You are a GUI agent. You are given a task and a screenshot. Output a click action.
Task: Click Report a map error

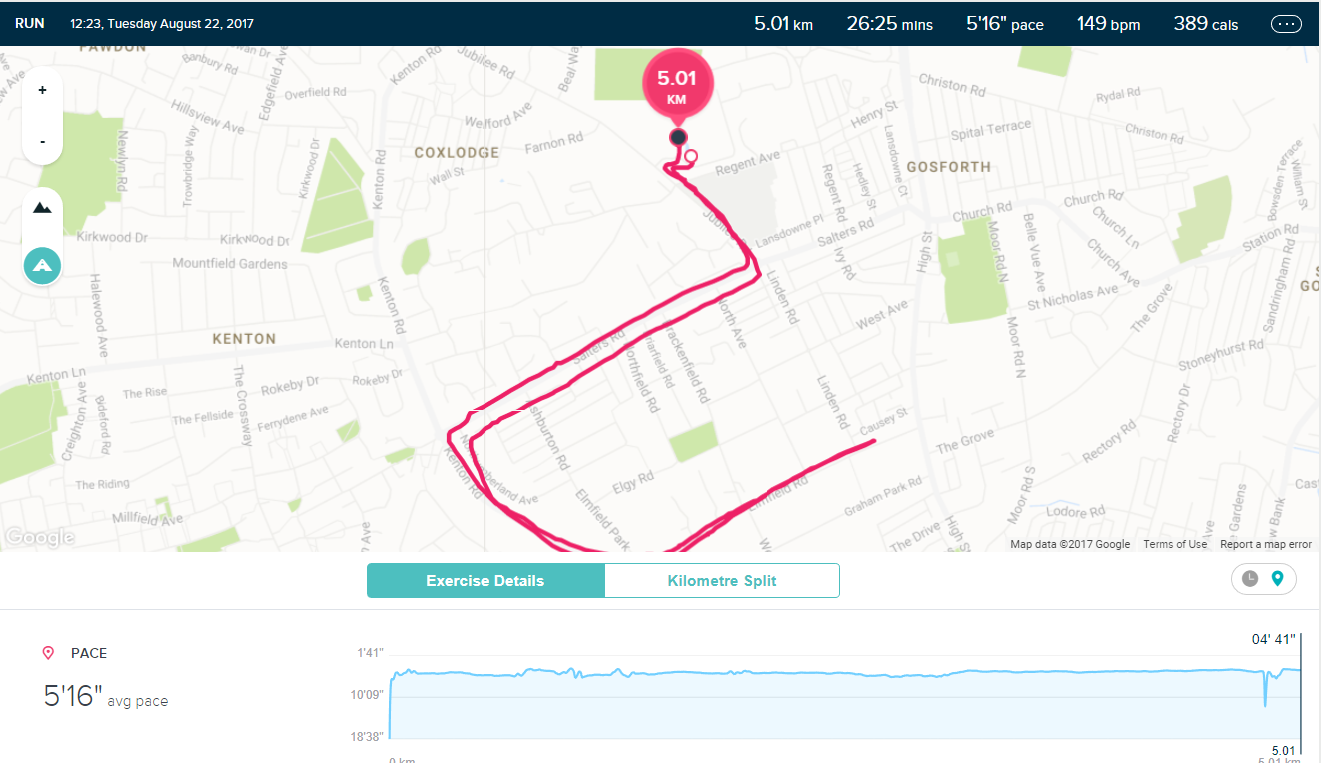pyautogui.click(x=1265, y=543)
